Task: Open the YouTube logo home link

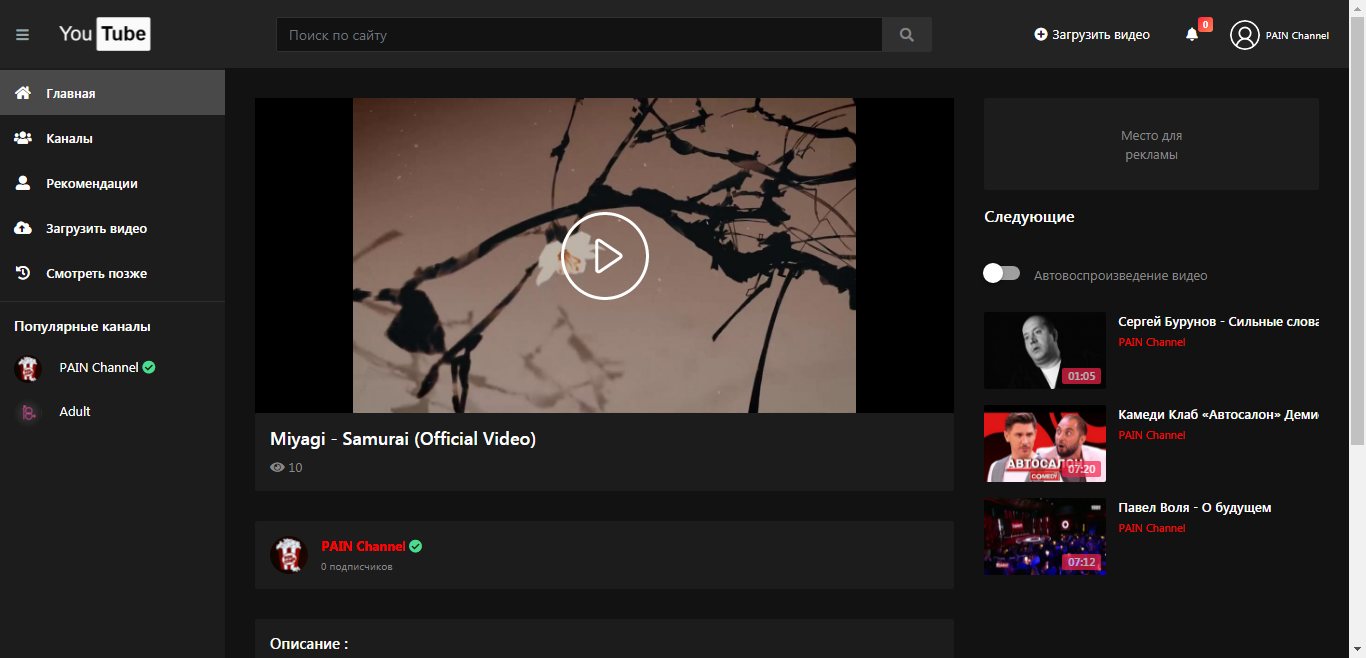Action: coord(104,34)
